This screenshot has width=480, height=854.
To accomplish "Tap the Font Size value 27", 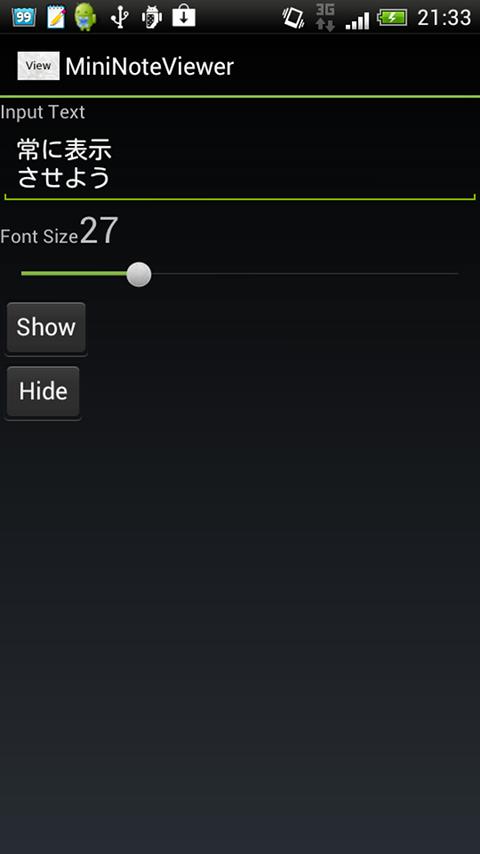I will [99, 231].
